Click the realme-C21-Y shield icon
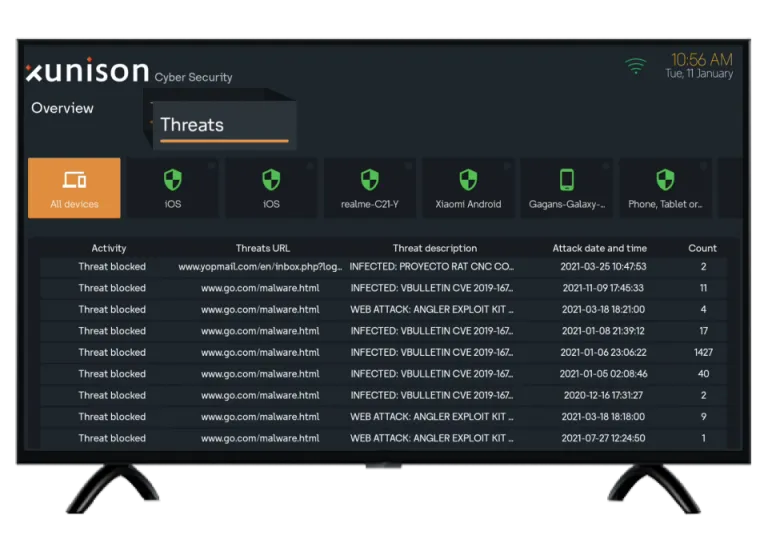The height and width of the screenshot is (559, 768). [370, 180]
